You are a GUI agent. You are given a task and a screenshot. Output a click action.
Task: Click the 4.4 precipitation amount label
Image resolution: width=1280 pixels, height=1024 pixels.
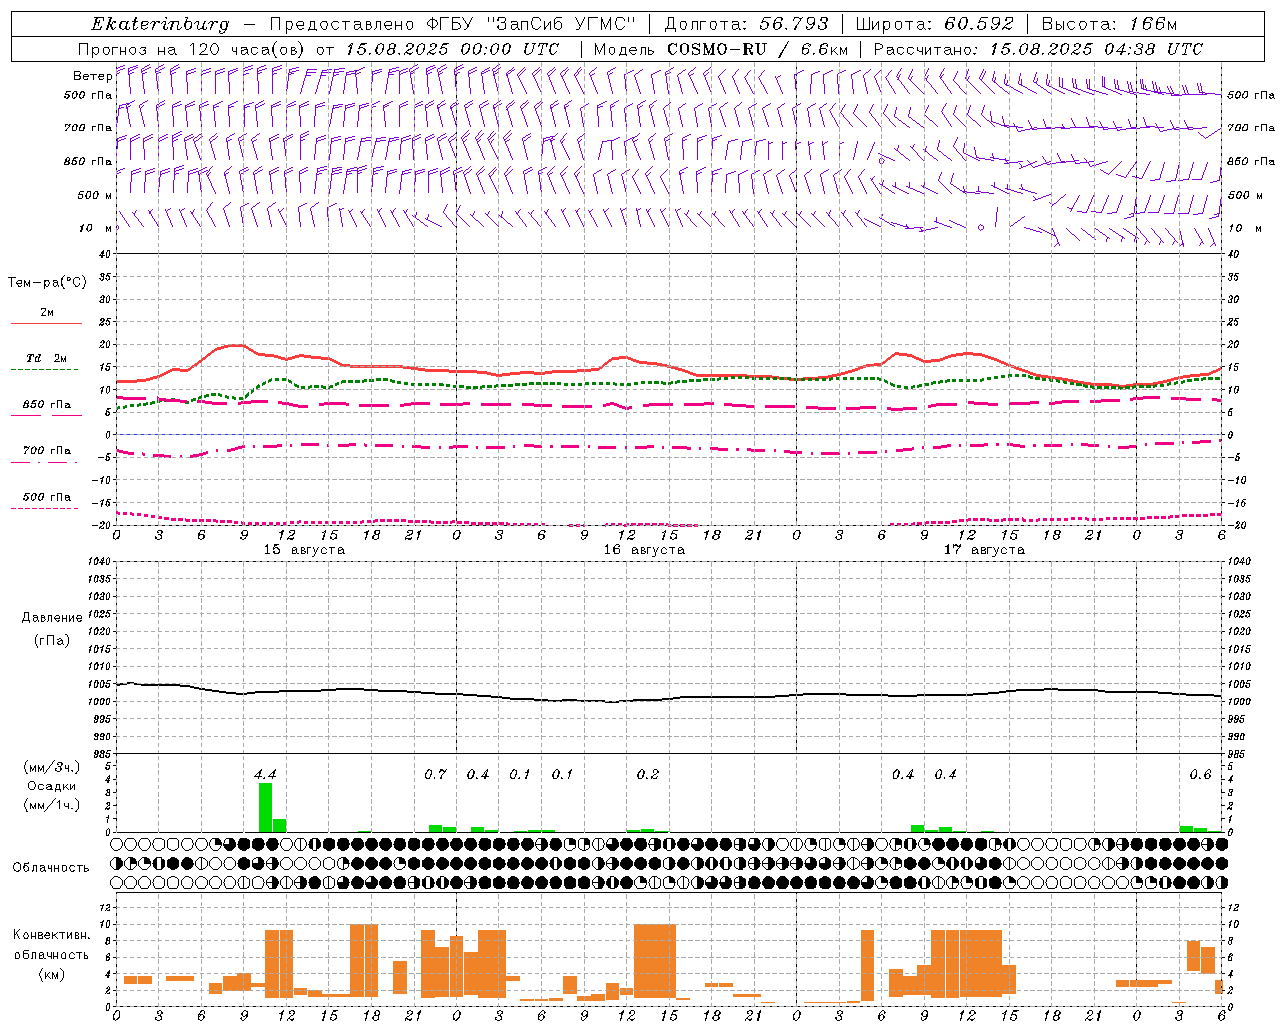(265, 774)
